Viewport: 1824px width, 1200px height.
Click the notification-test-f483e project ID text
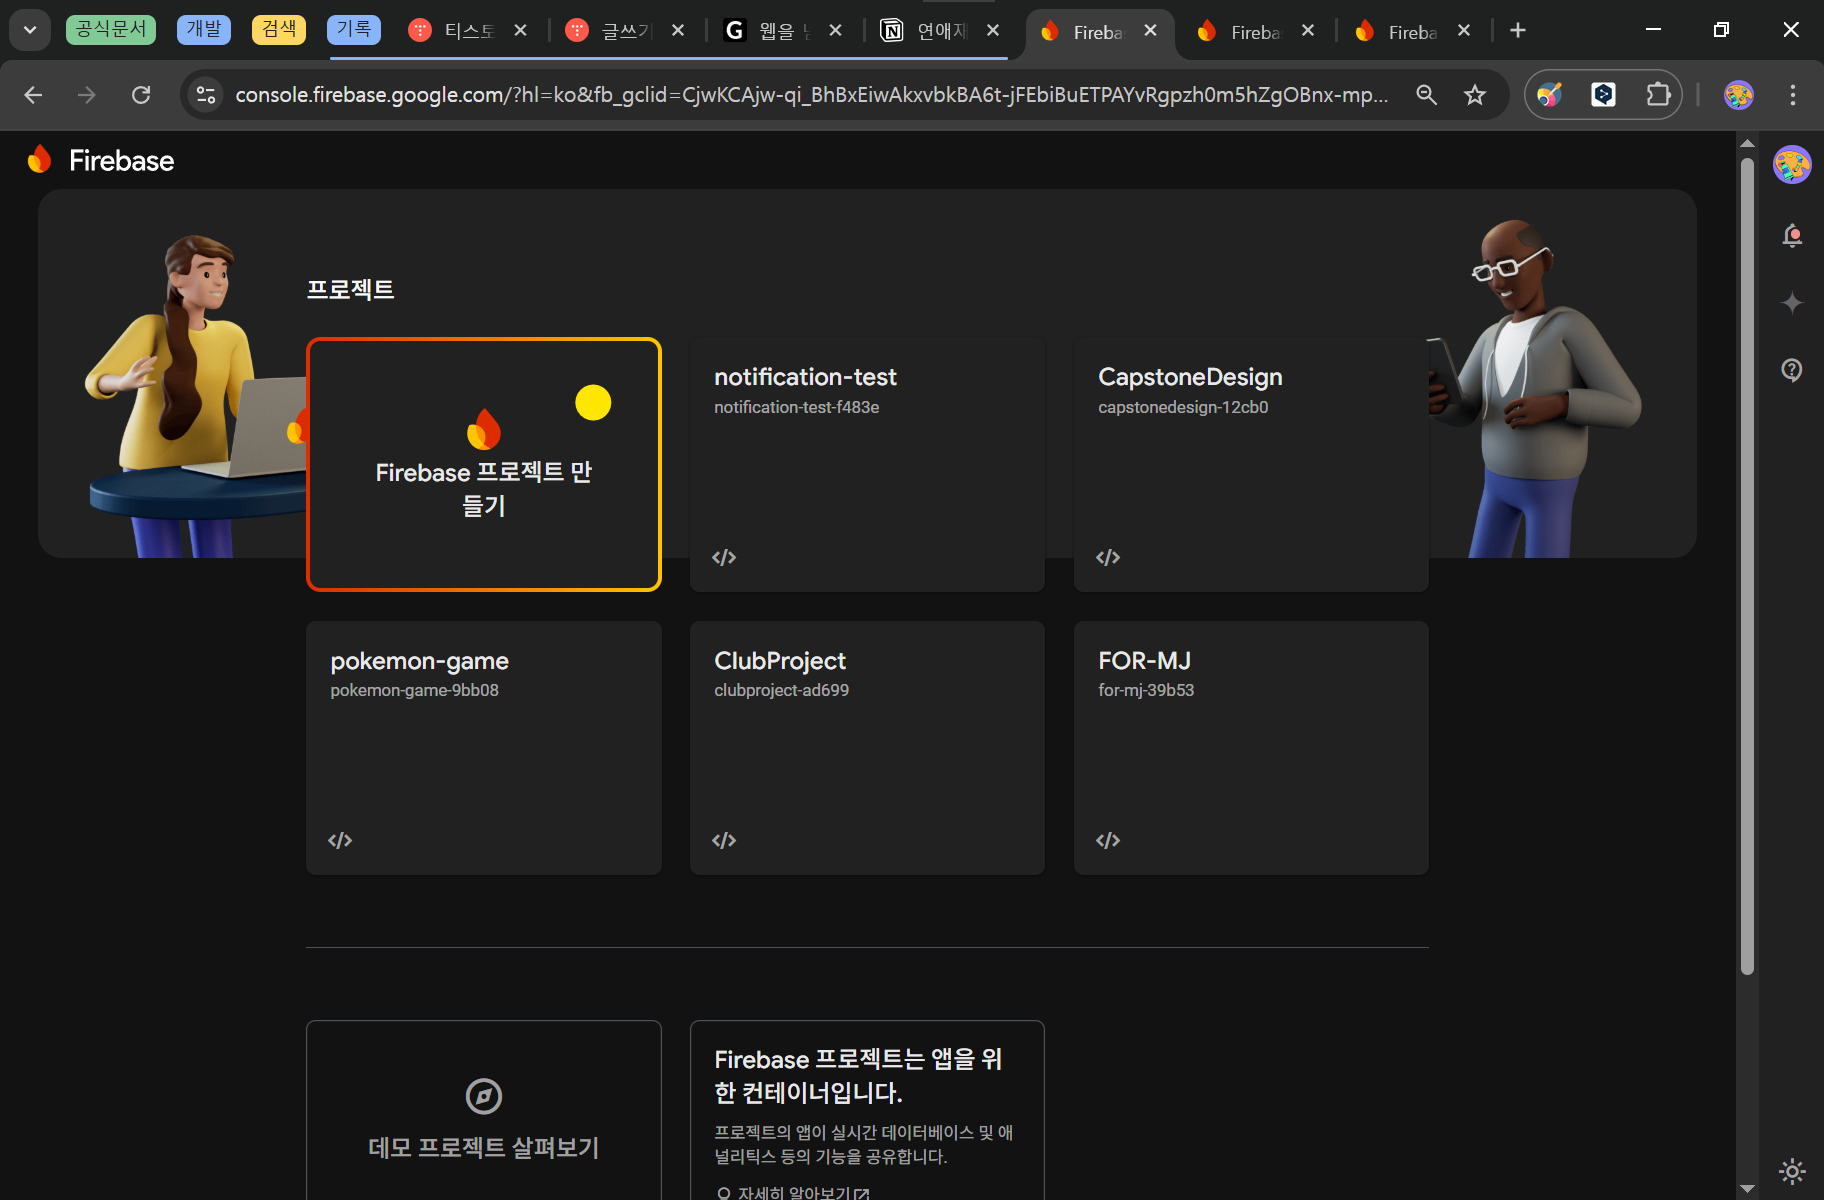coord(796,407)
